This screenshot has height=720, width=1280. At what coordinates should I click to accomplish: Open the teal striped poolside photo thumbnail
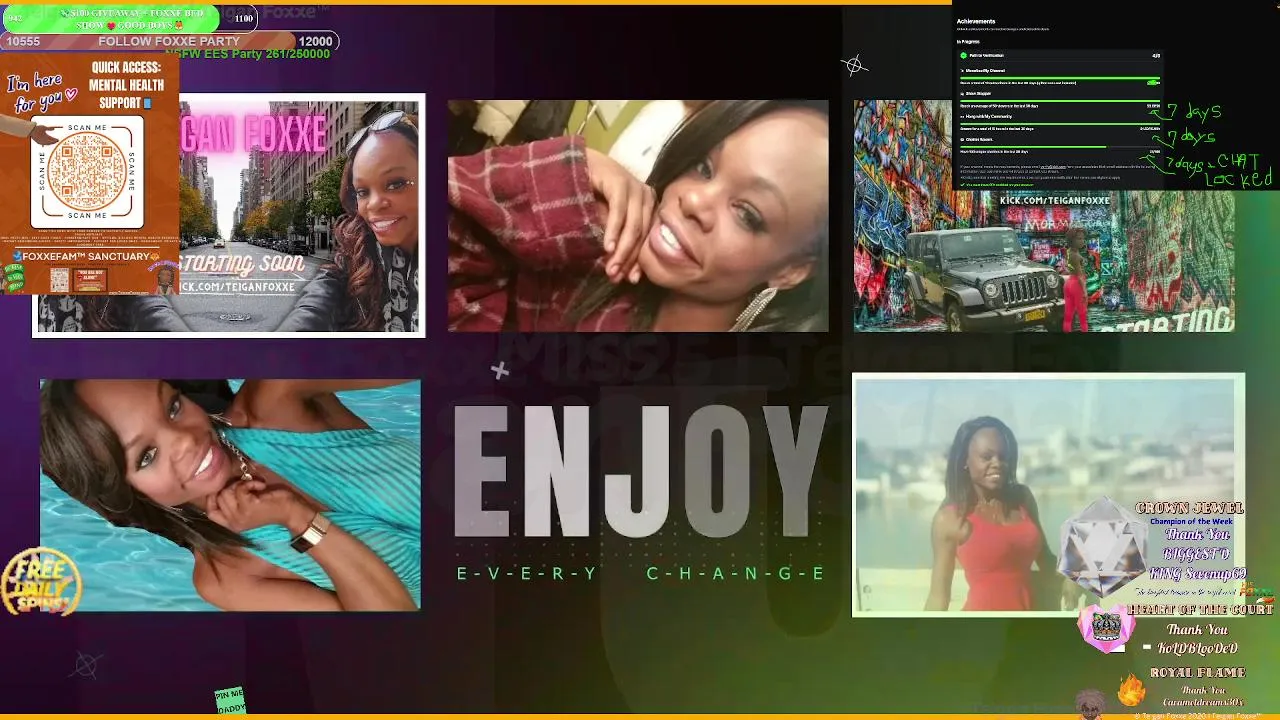point(230,495)
